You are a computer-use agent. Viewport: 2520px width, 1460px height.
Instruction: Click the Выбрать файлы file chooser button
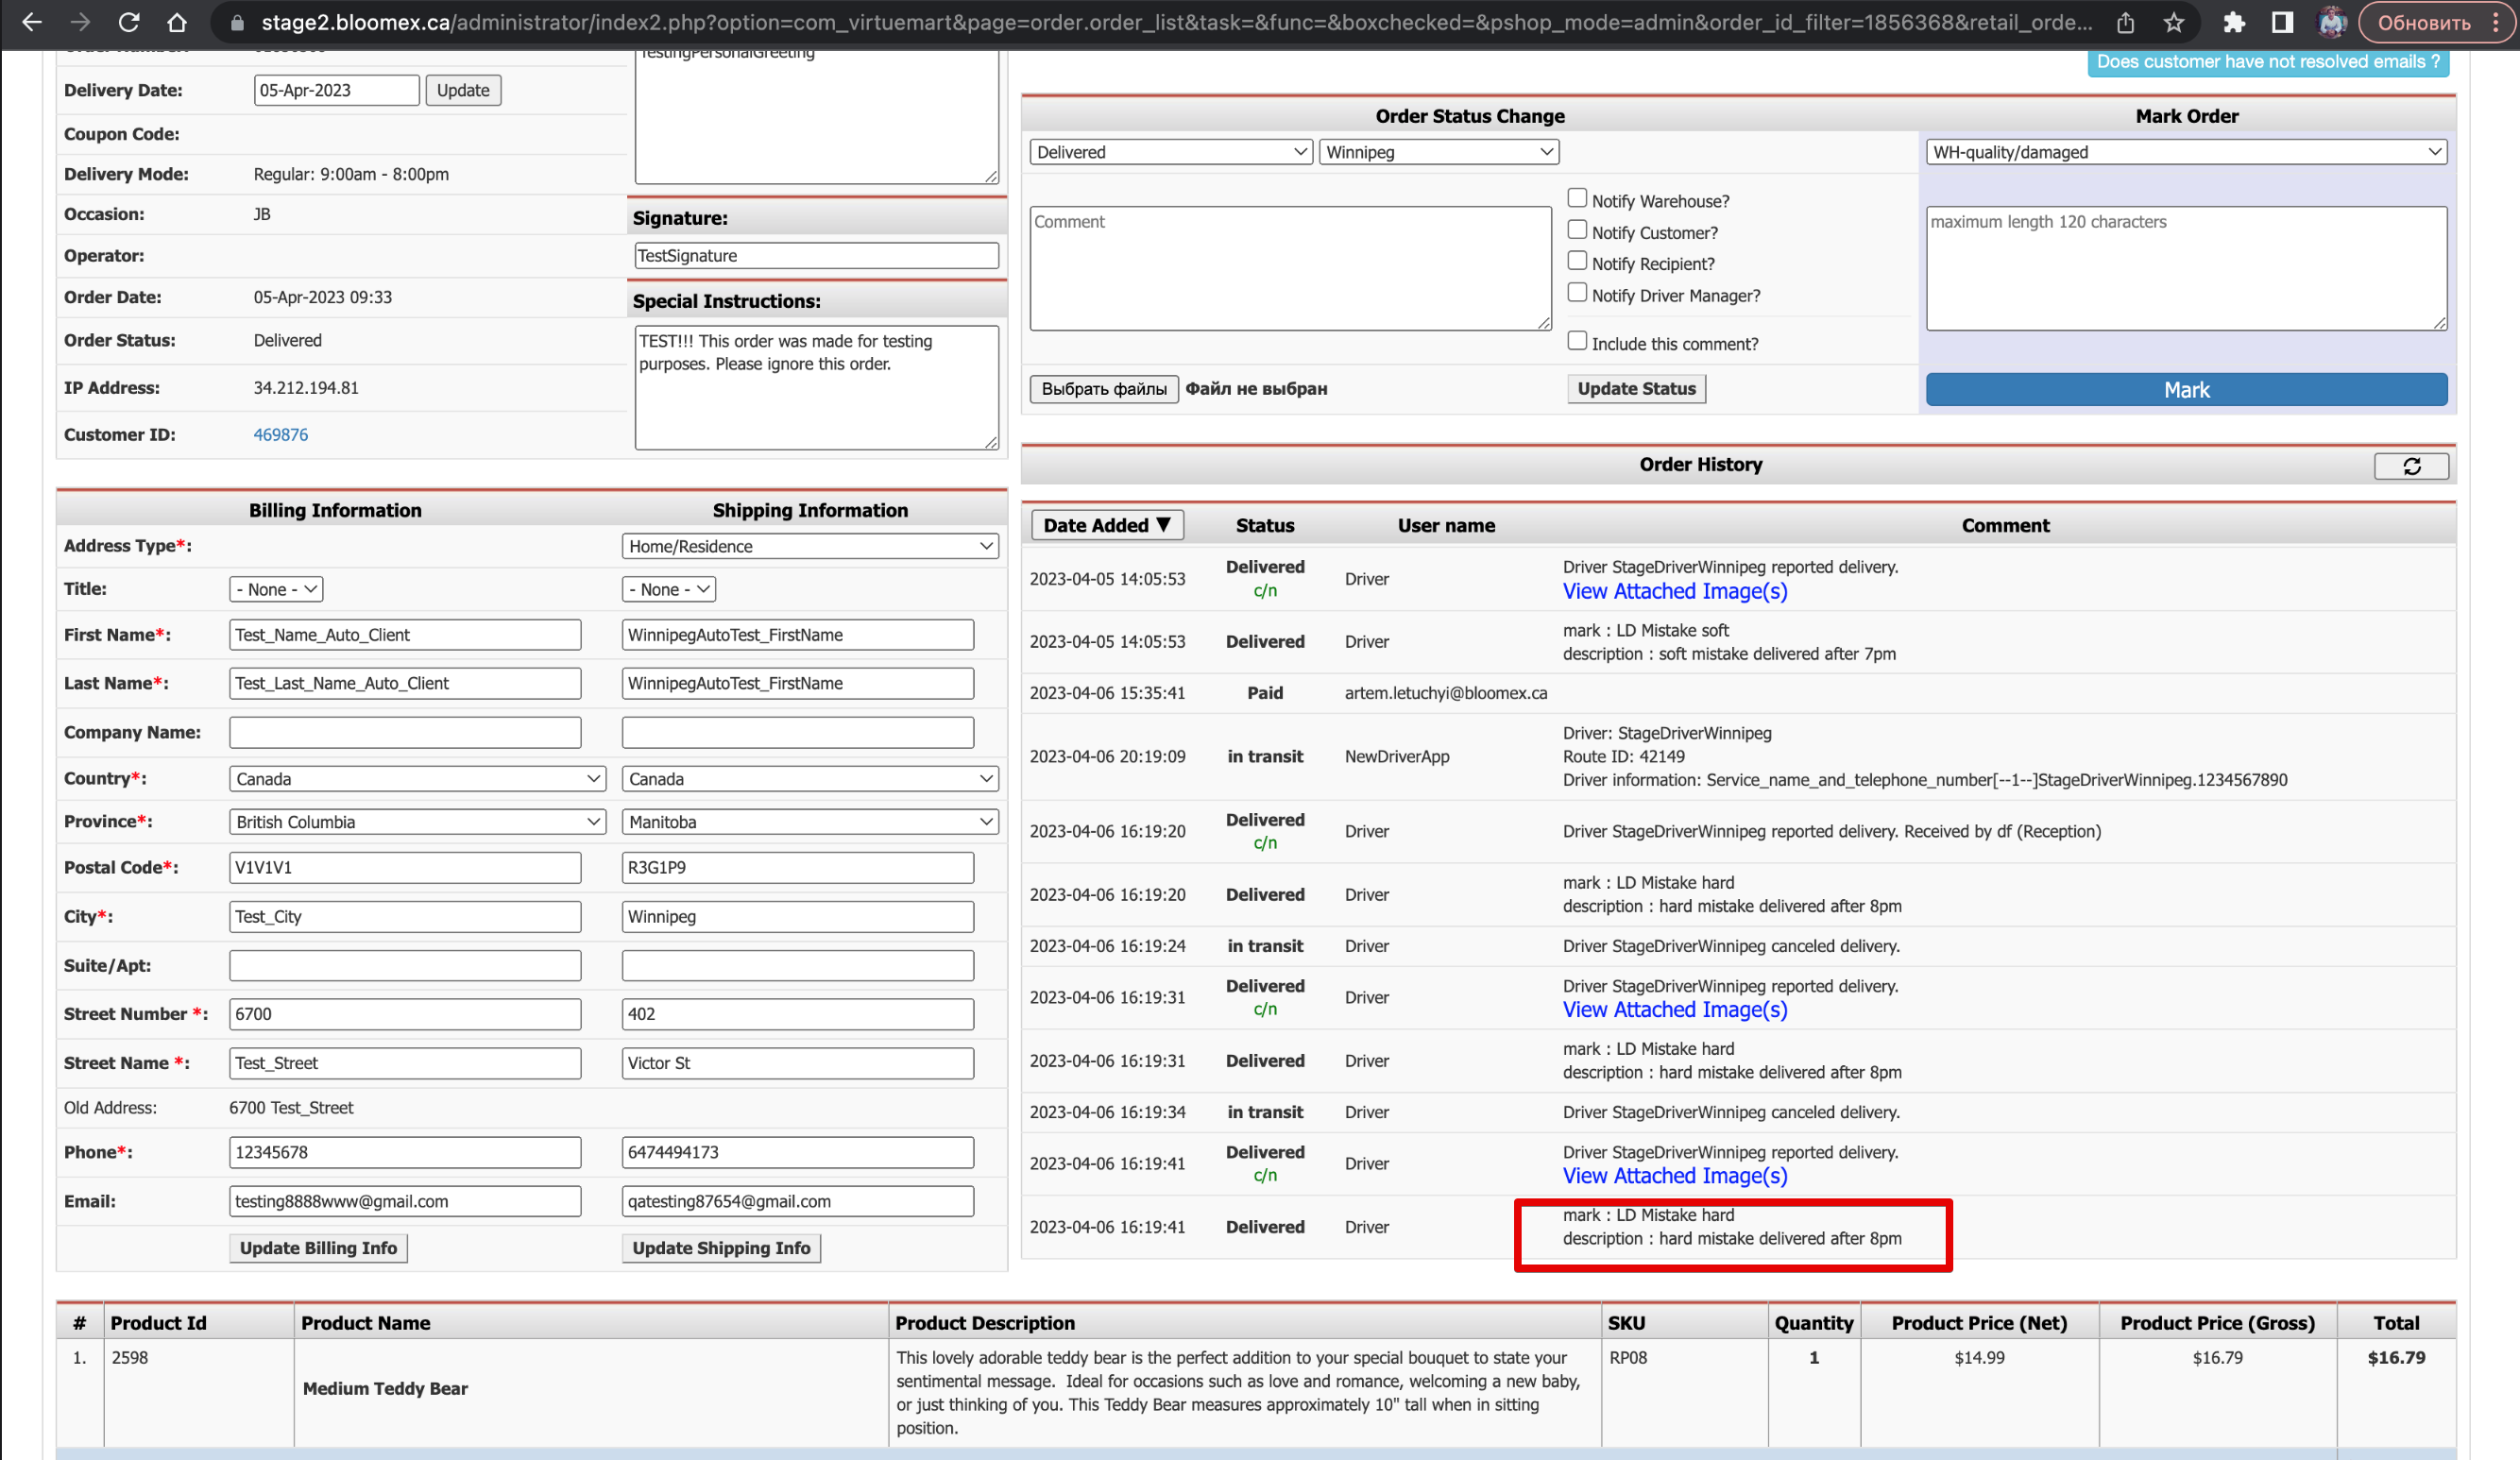click(1104, 389)
